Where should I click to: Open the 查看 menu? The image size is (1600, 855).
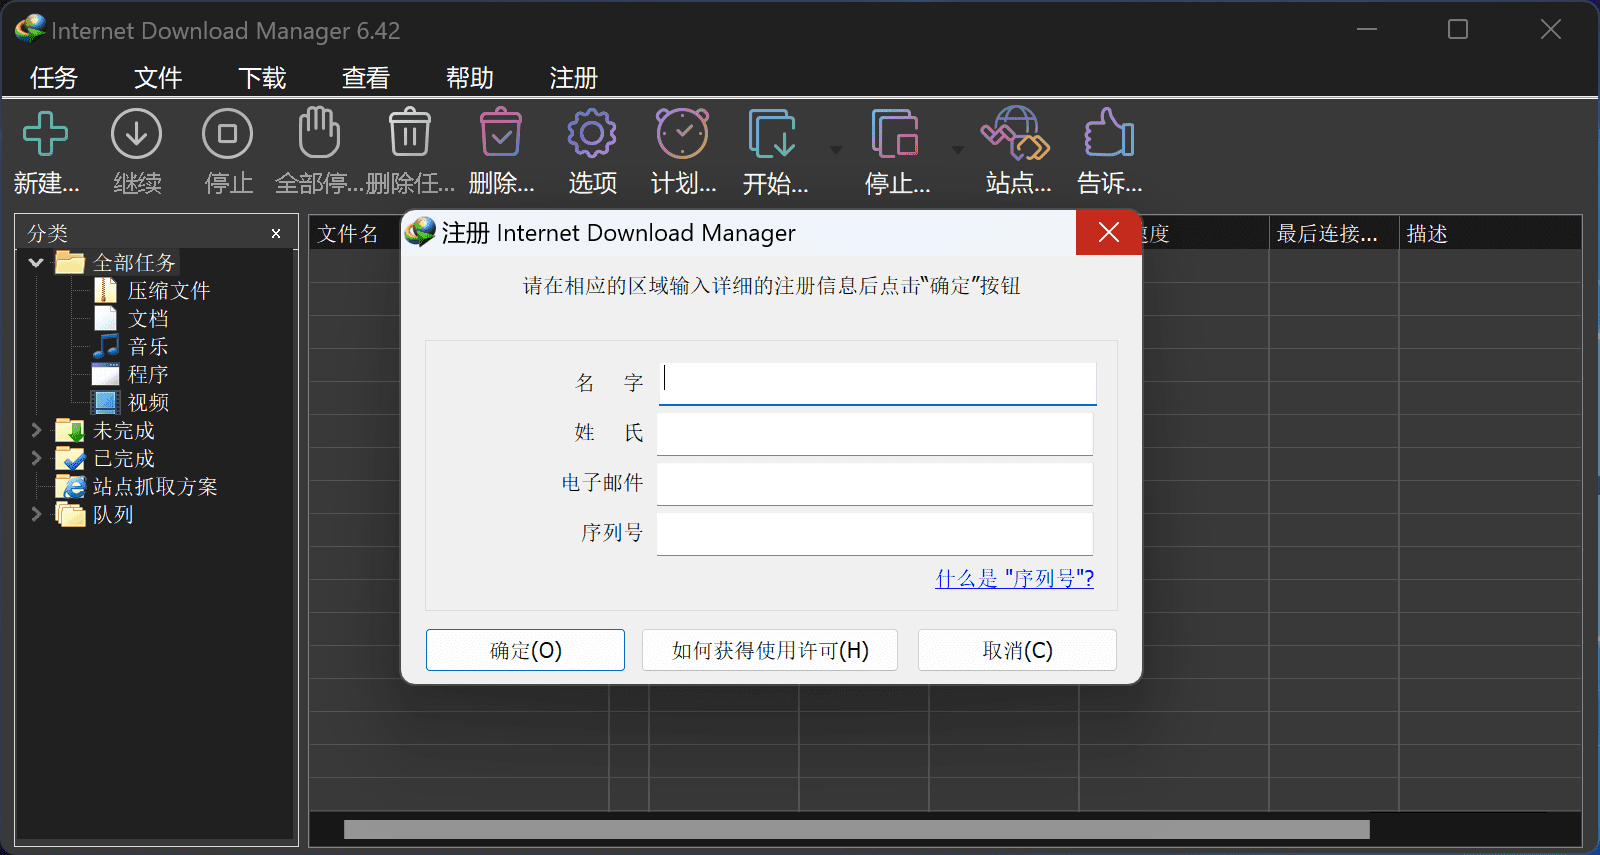click(x=366, y=78)
